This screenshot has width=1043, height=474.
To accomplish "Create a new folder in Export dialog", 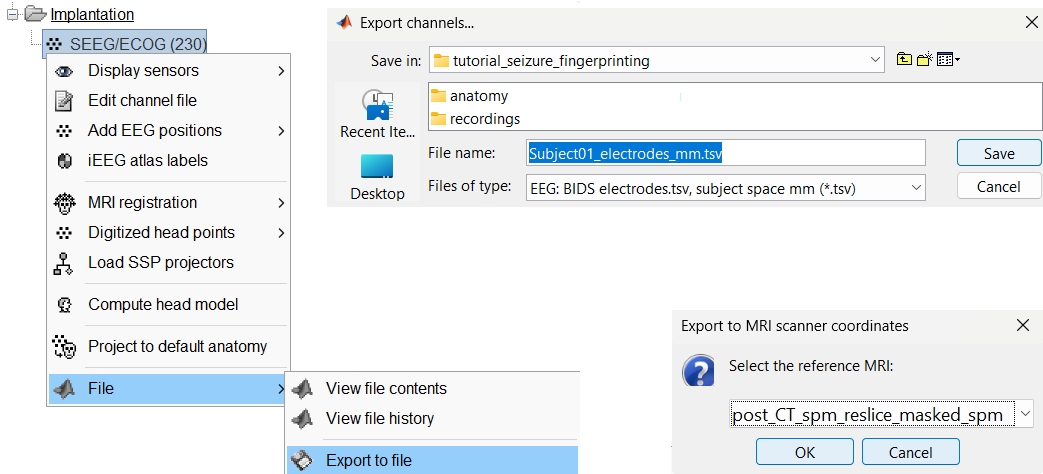I will (925, 60).
